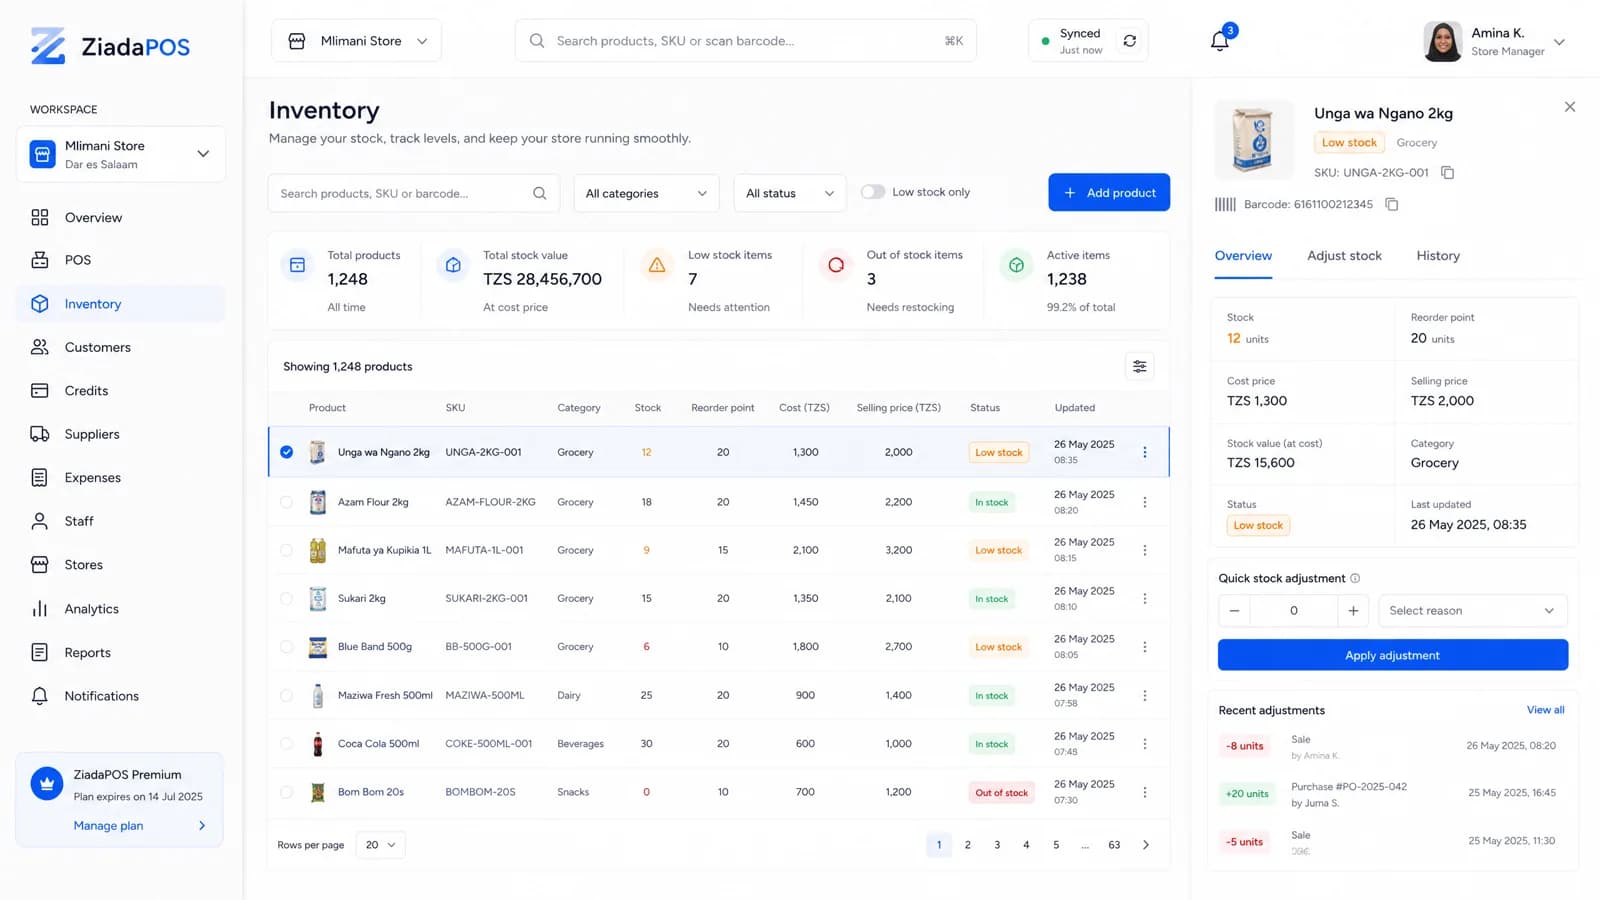
Task: Select the Maziwa Fresh 500ml checkbox
Action: click(x=287, y=695)
